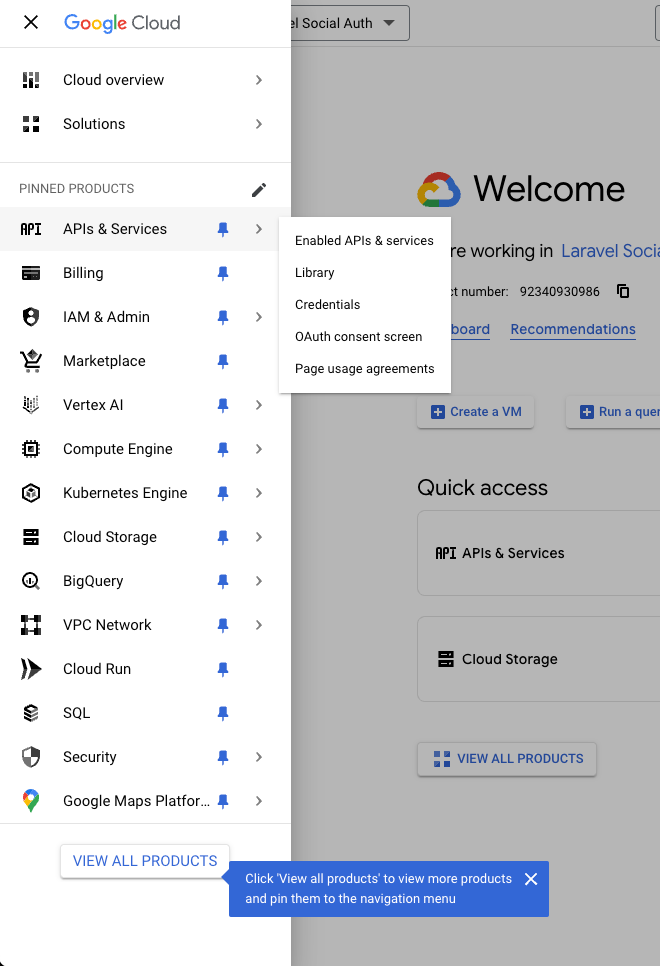Click the VPC Network icon
This screenshot has width=660, height=966.
point(31,625)
